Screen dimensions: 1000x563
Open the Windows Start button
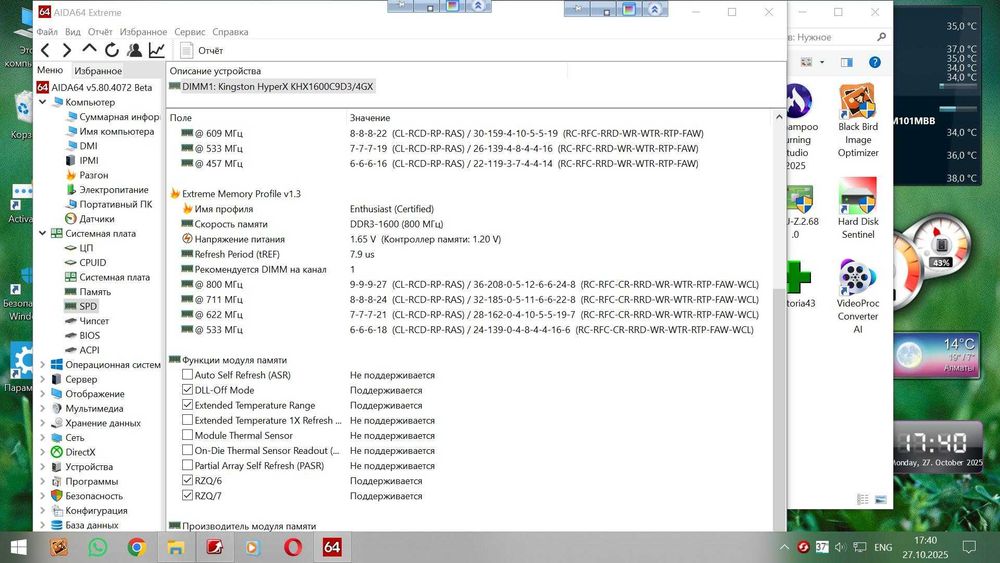19,547
